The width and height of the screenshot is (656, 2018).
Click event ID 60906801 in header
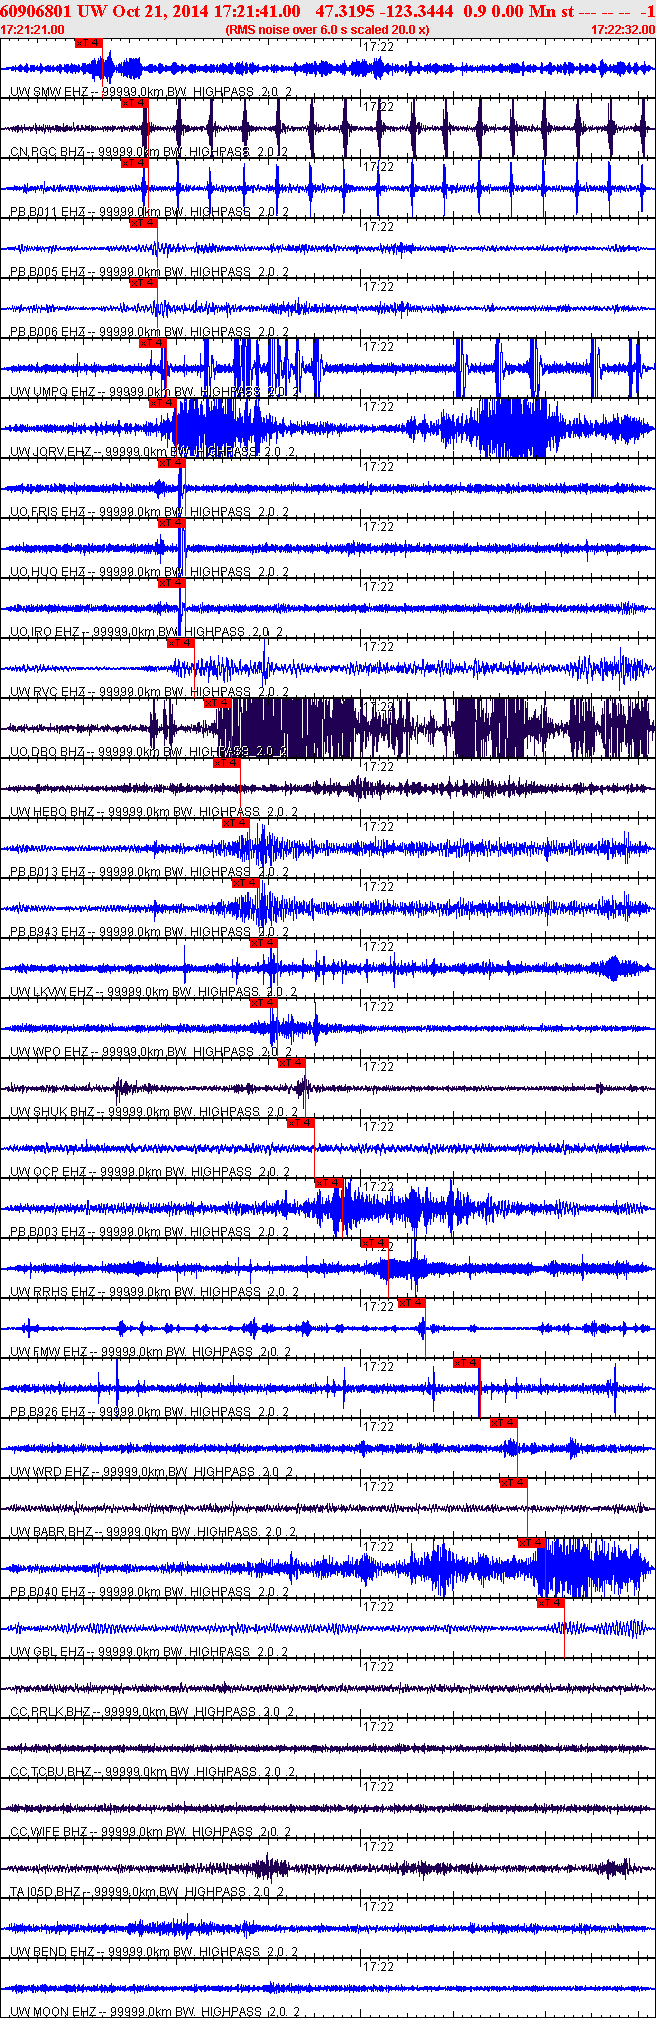(38, 10)
